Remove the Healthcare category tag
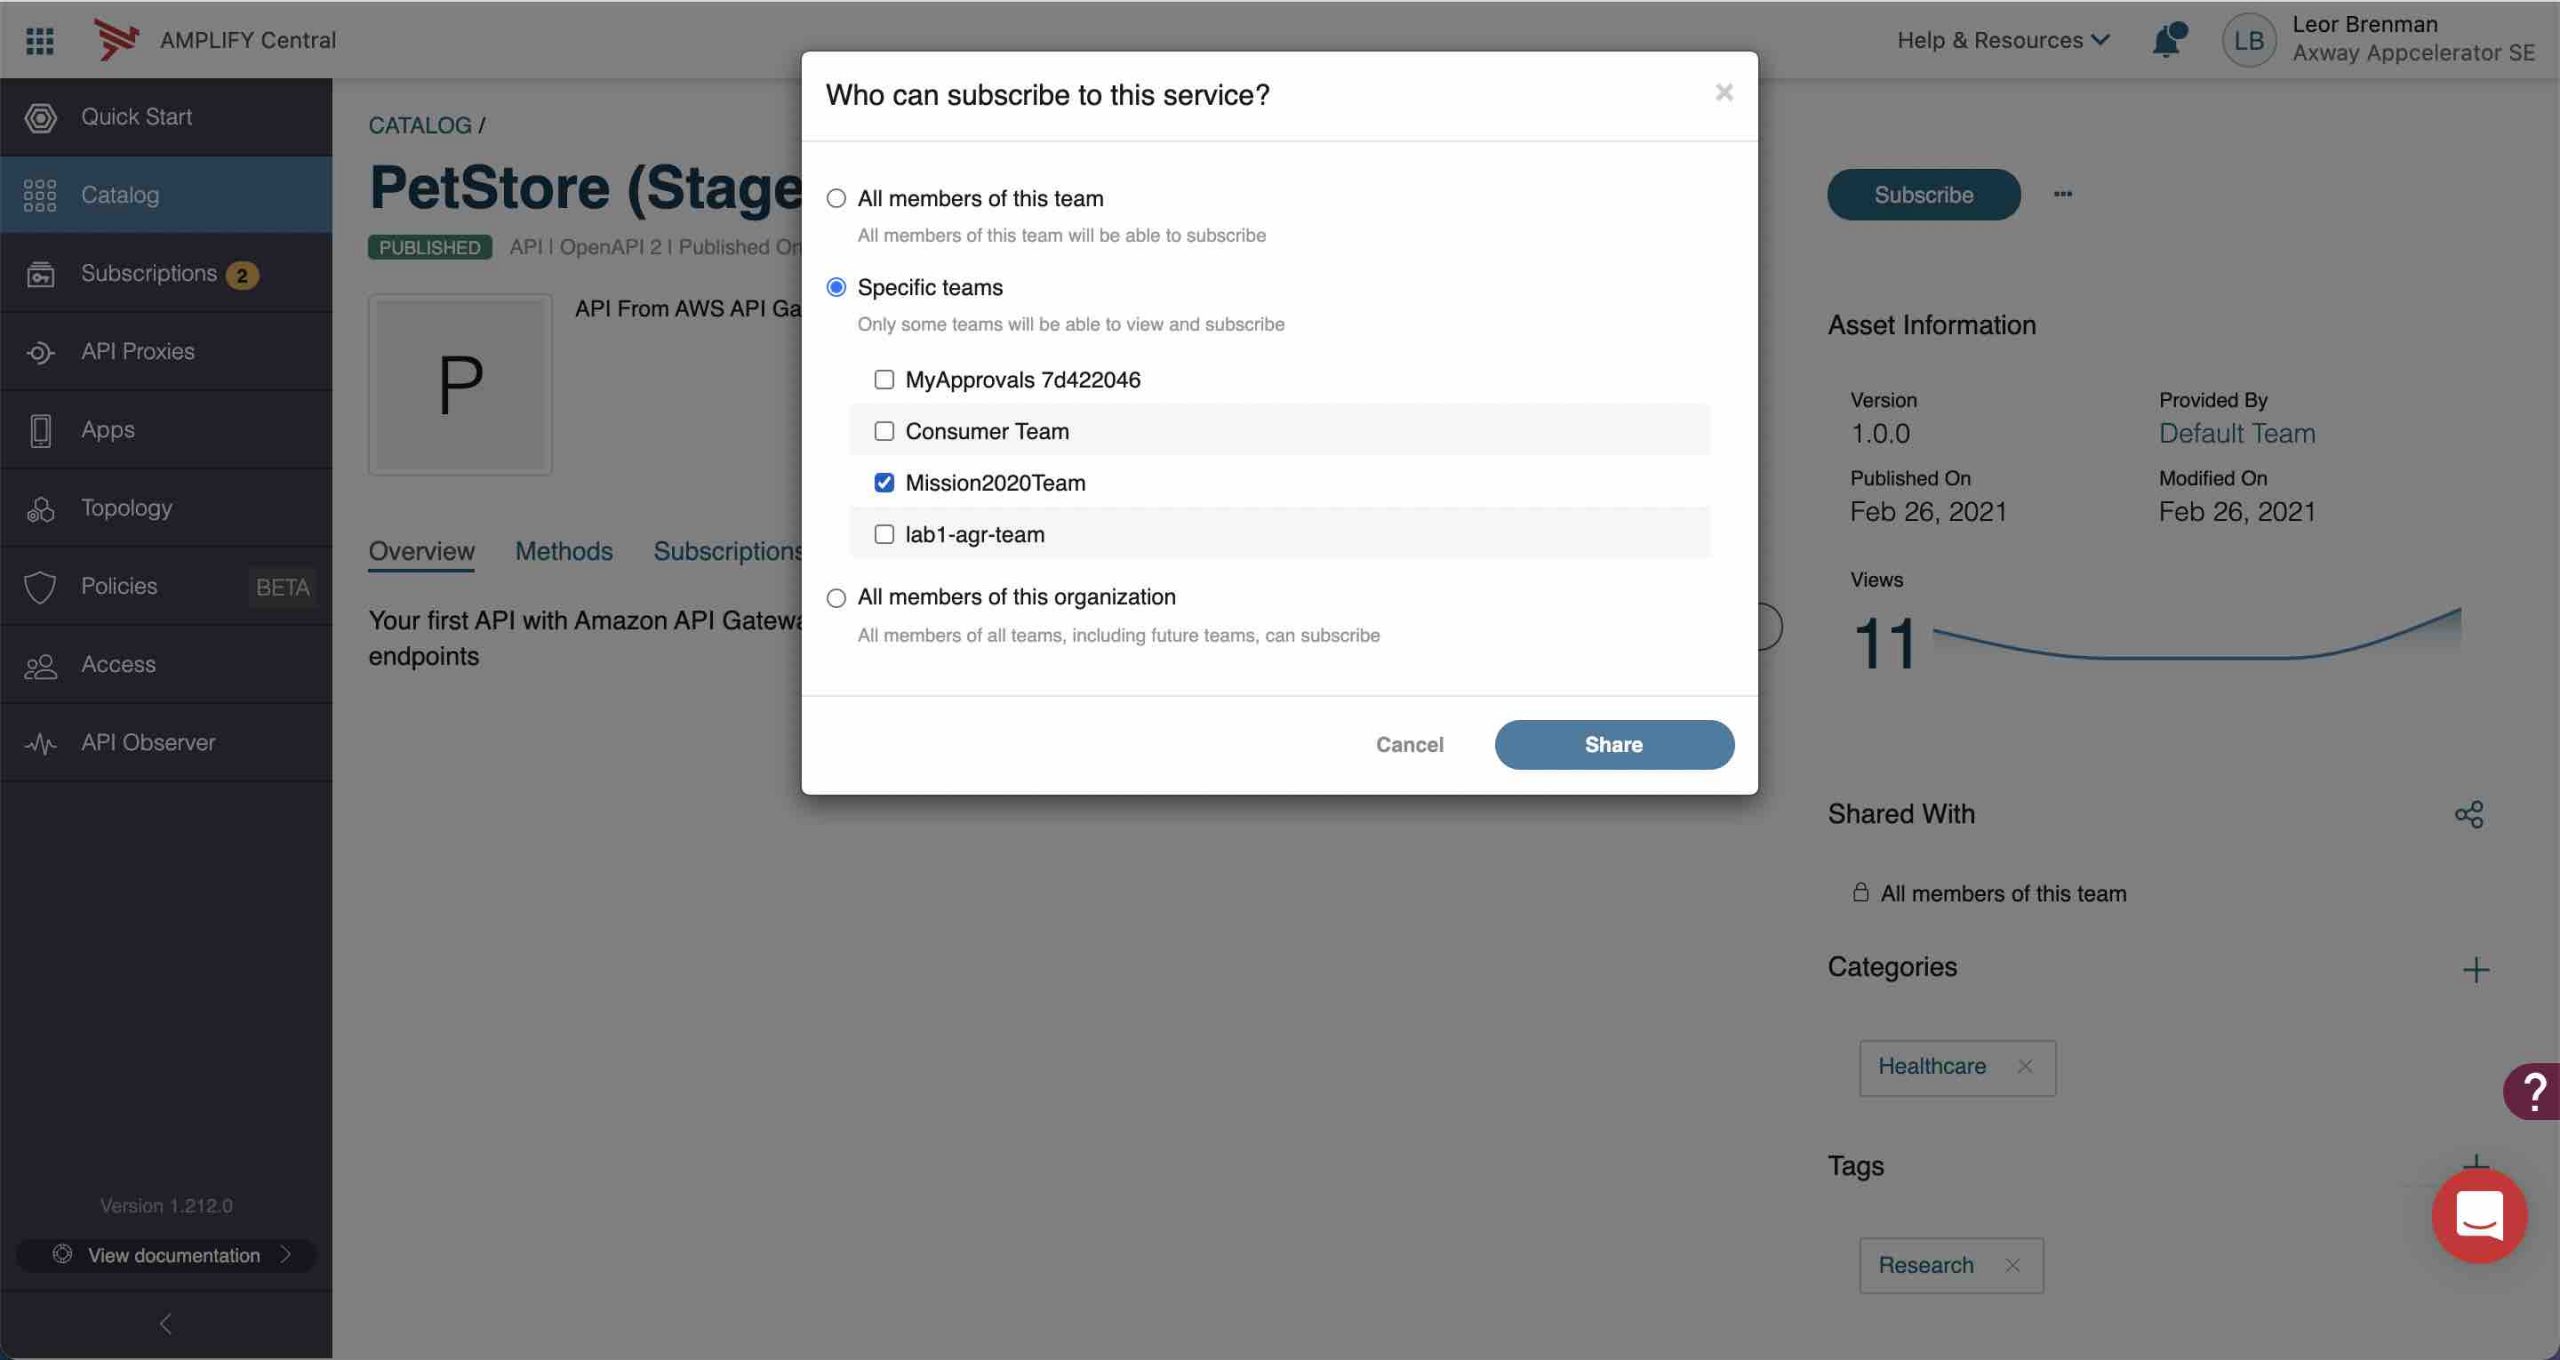The width and height of the screenshot is (2560, 1360). click(x=2024, y=1066)
